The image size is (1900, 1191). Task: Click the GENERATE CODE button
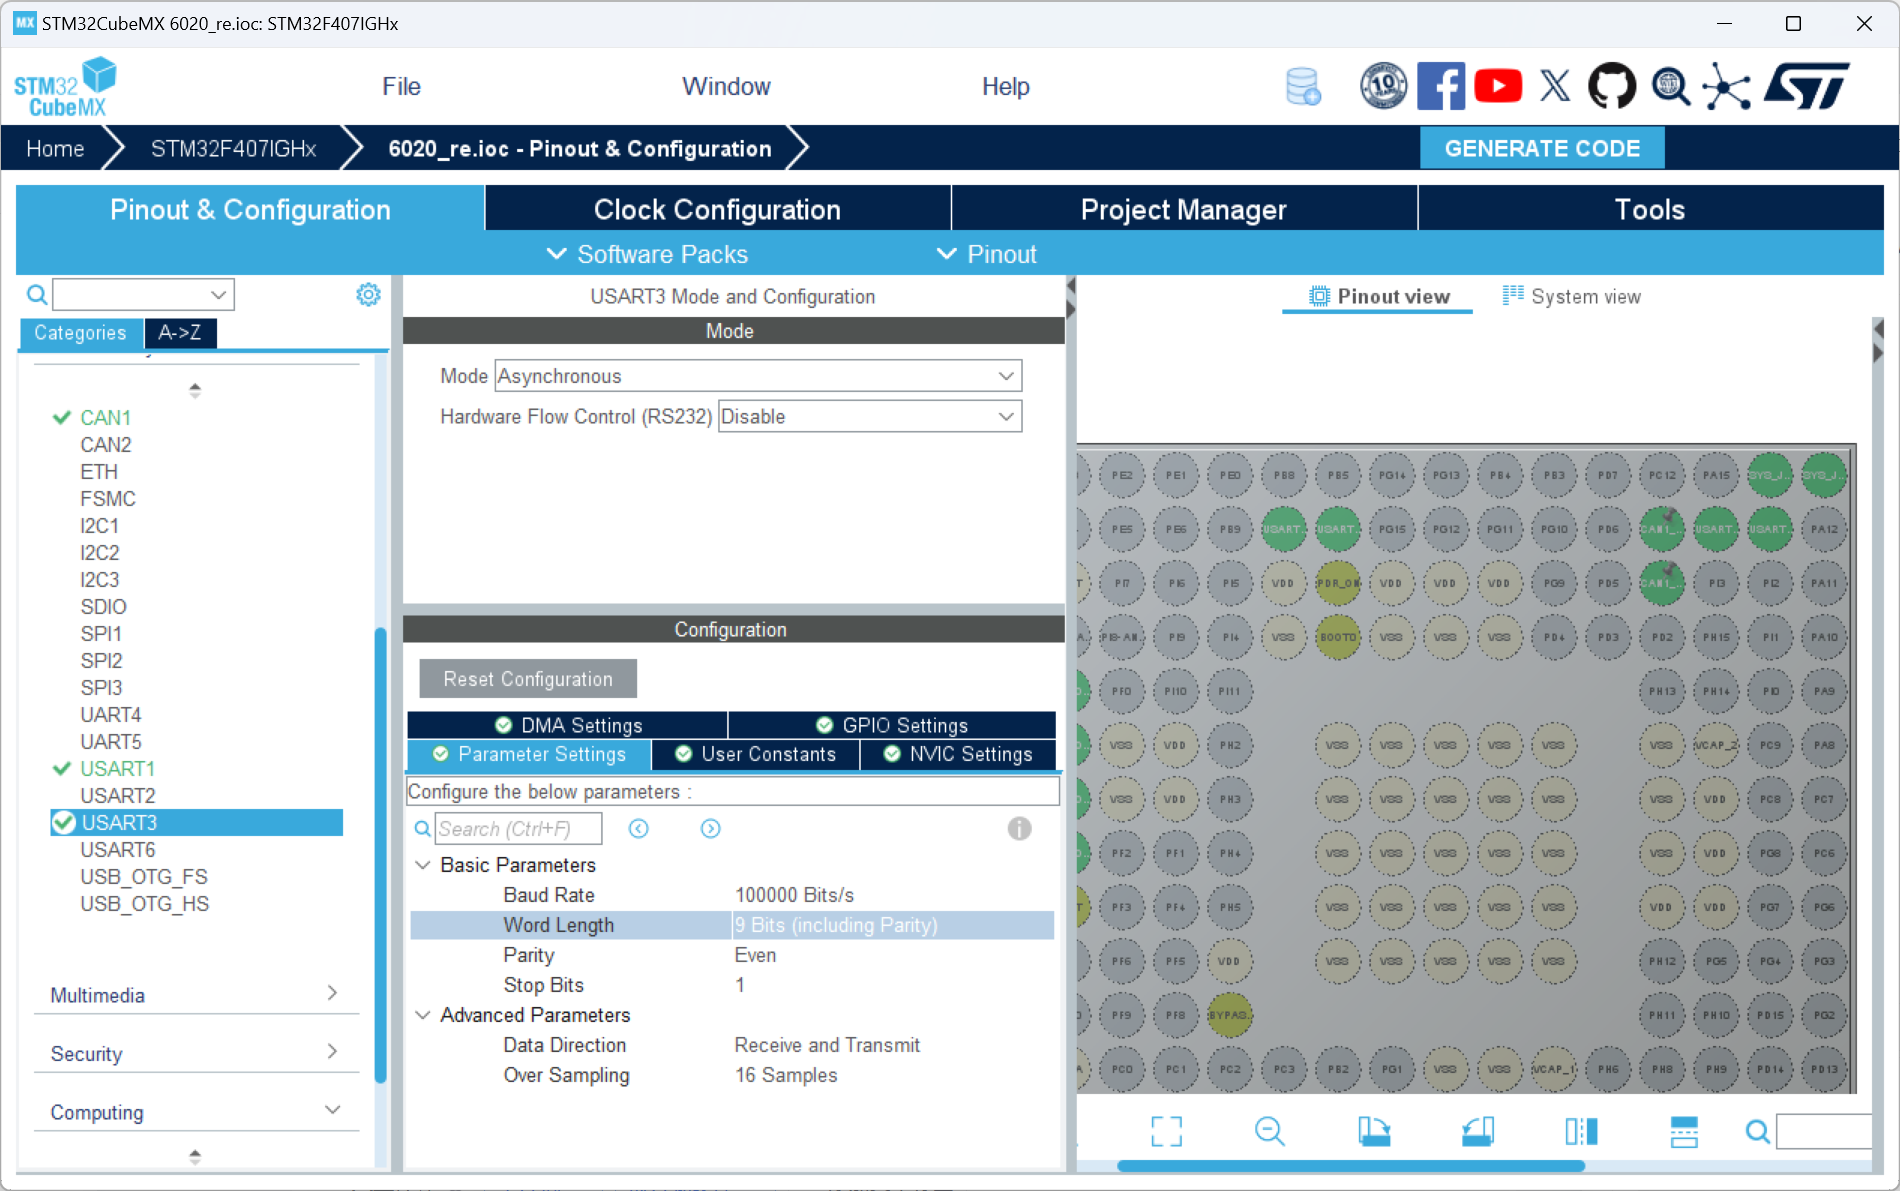1542,148
